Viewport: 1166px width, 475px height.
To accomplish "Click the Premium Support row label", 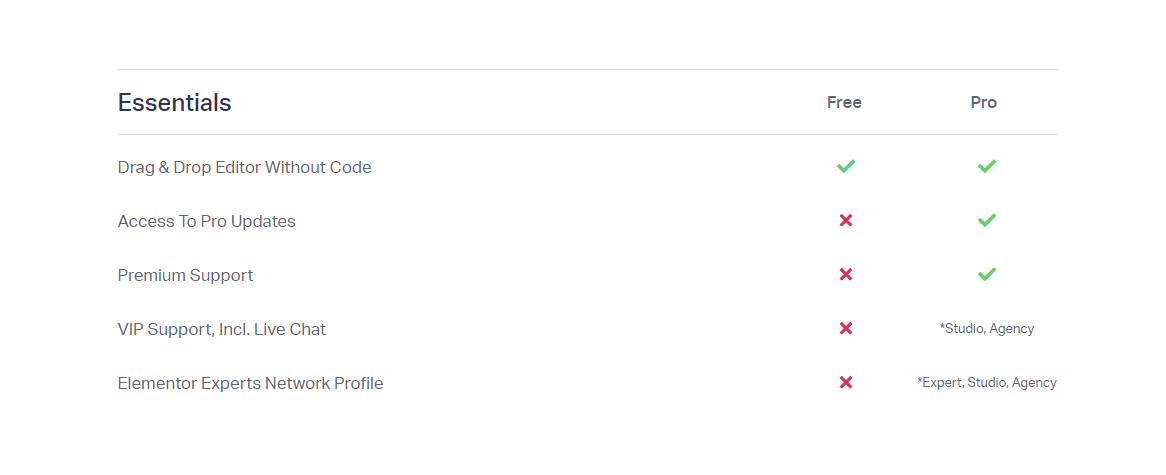I will click(185, 275).
